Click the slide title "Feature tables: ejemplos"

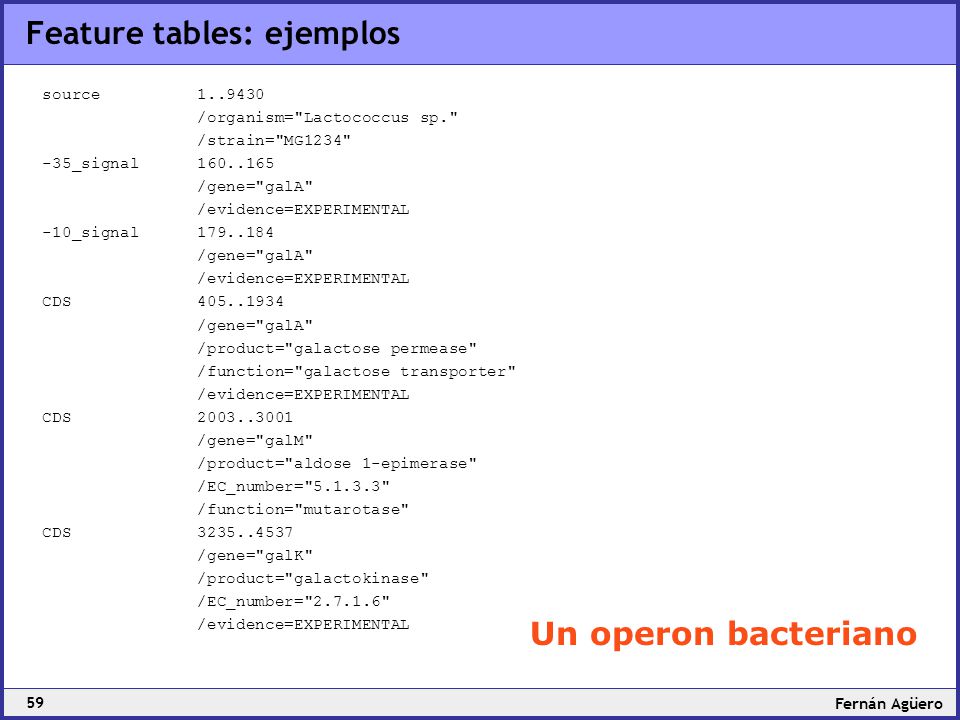pyautogui.click(x=212, y=34)
